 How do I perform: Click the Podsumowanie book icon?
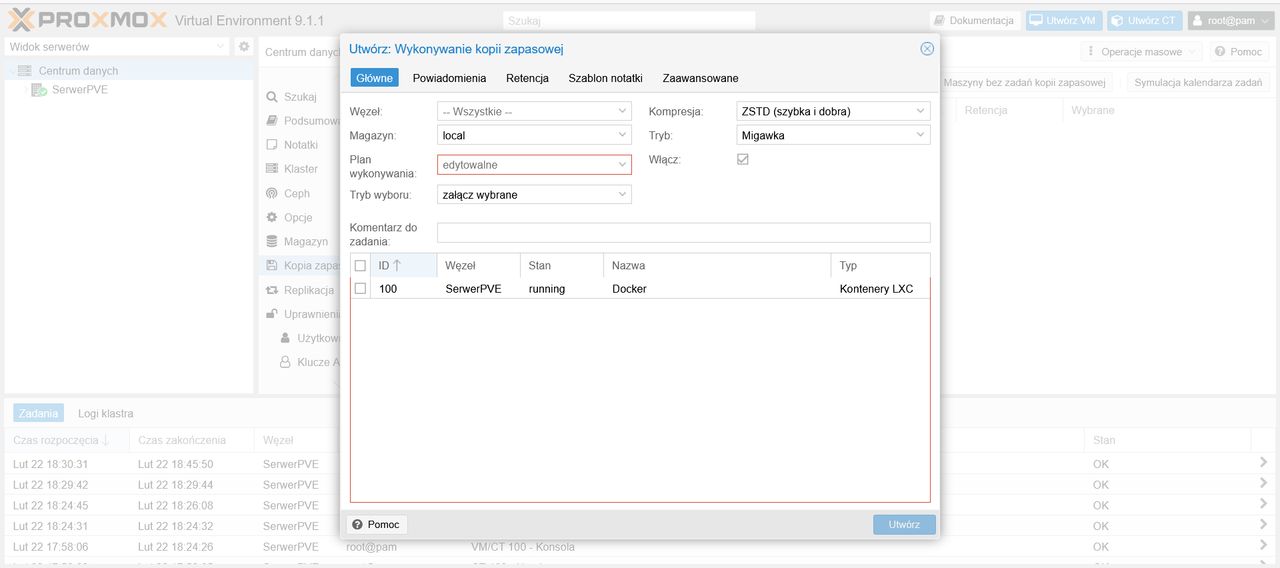(272, 121)
